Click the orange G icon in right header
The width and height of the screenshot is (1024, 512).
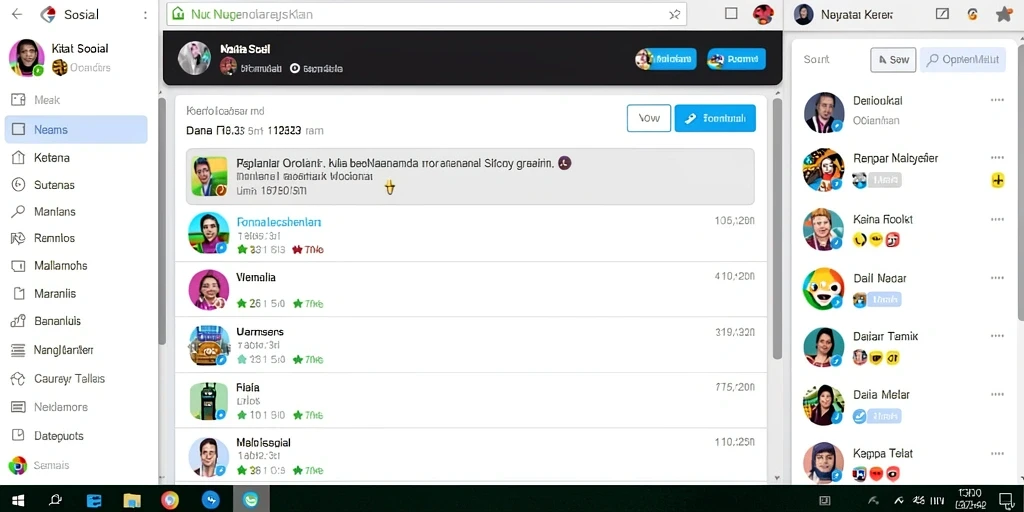(x=972, y=14)
